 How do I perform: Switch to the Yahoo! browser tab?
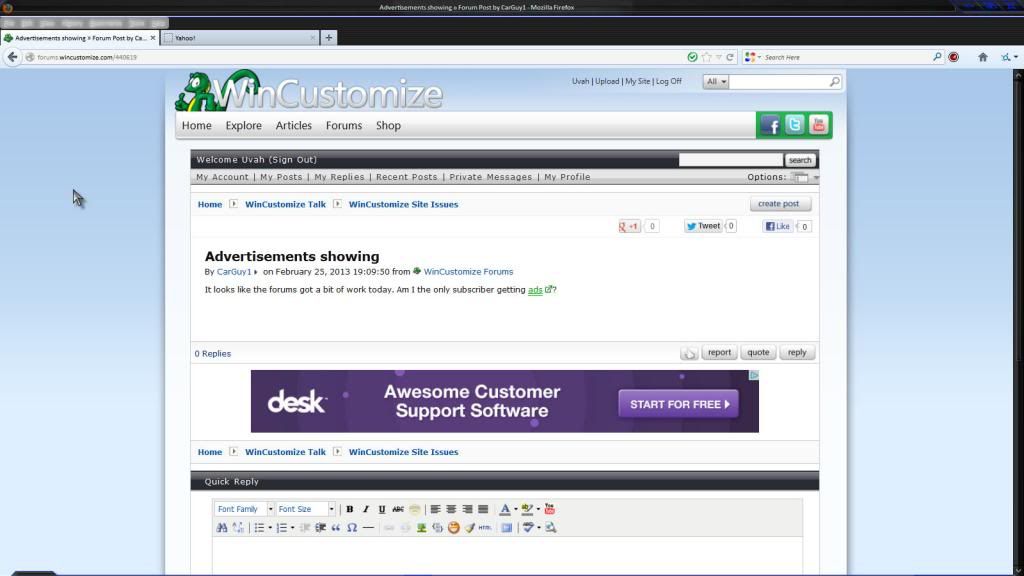(239, 38)
